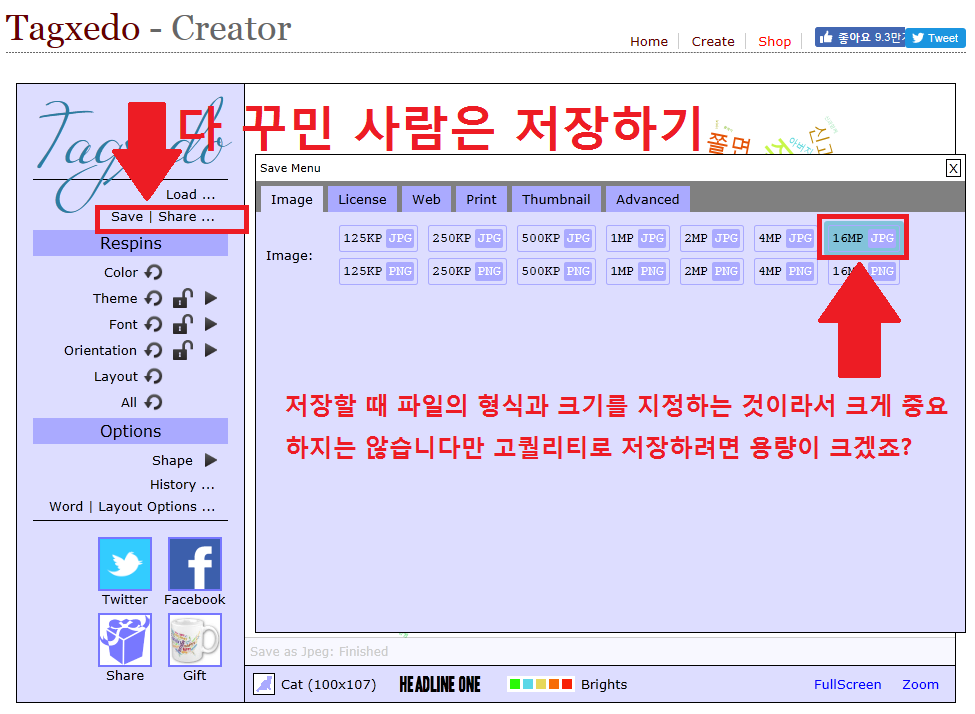Toggle the Orientation lock
Screen dimensions: 975x714
tap(183, 351)
